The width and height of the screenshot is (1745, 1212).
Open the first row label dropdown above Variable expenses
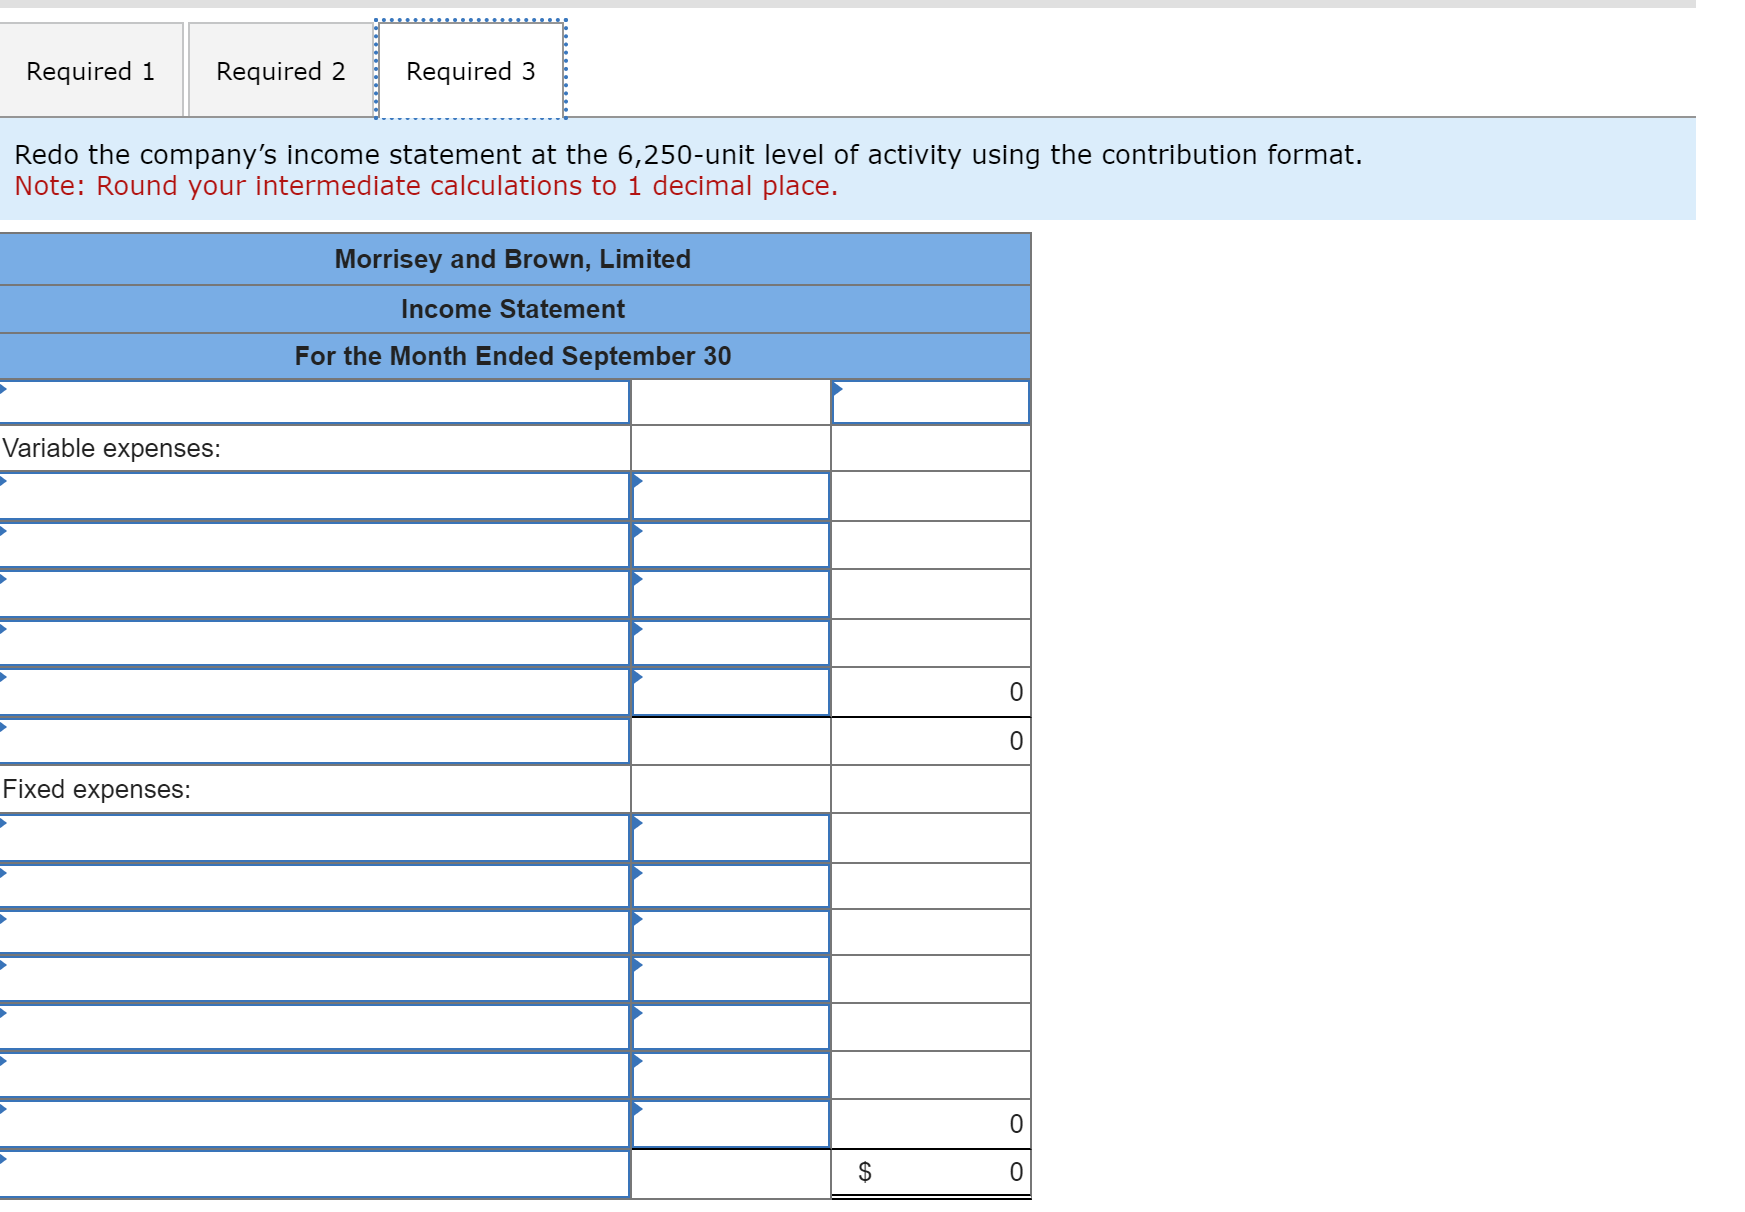[315, 402]
